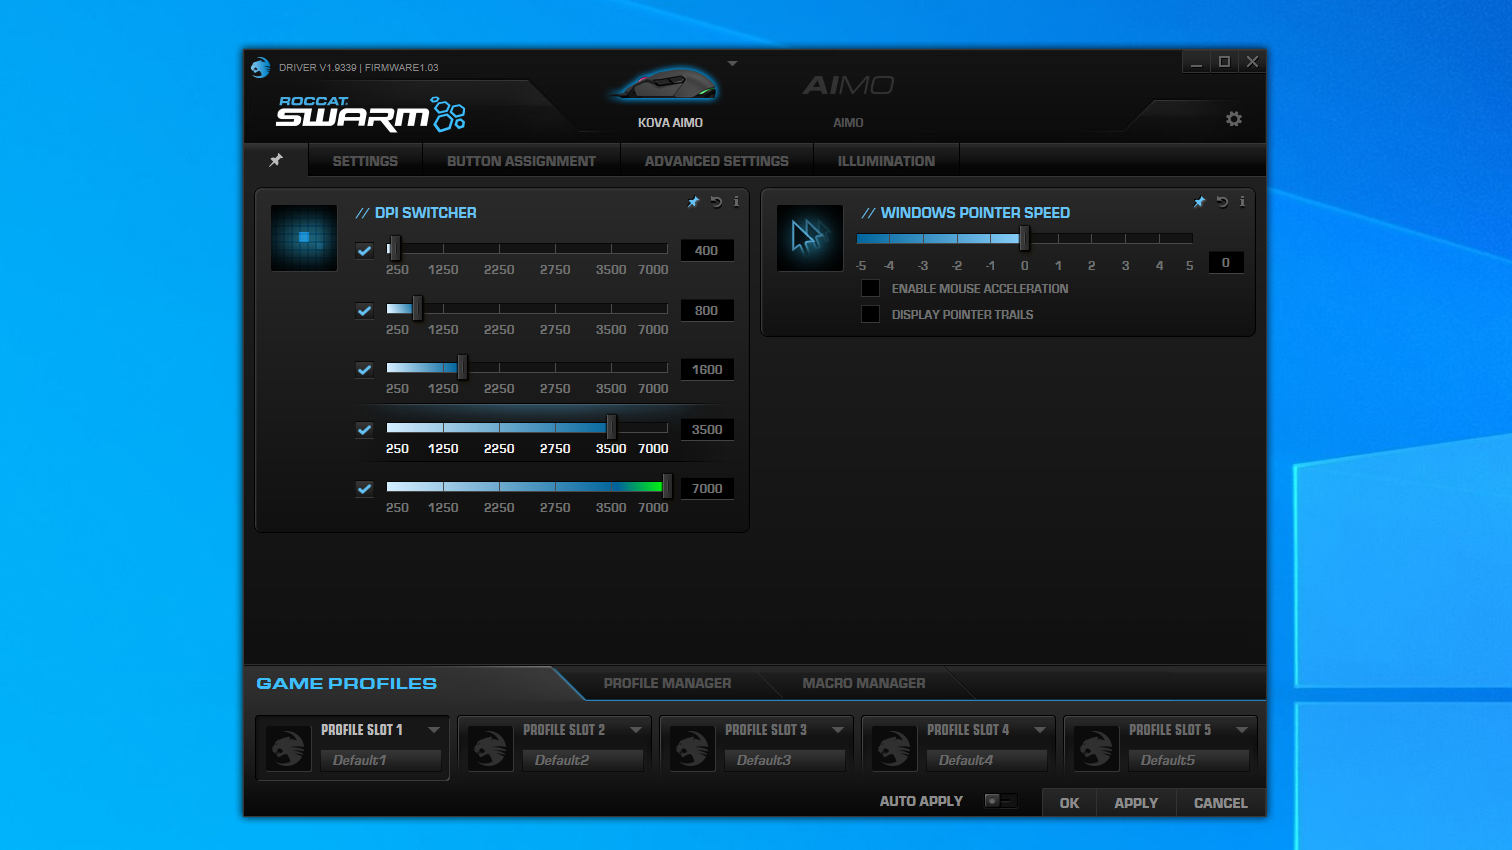1512x850 pixels.
Task: Disable the 7000 DPI level checkbox
Action: (x=364, y=489)
